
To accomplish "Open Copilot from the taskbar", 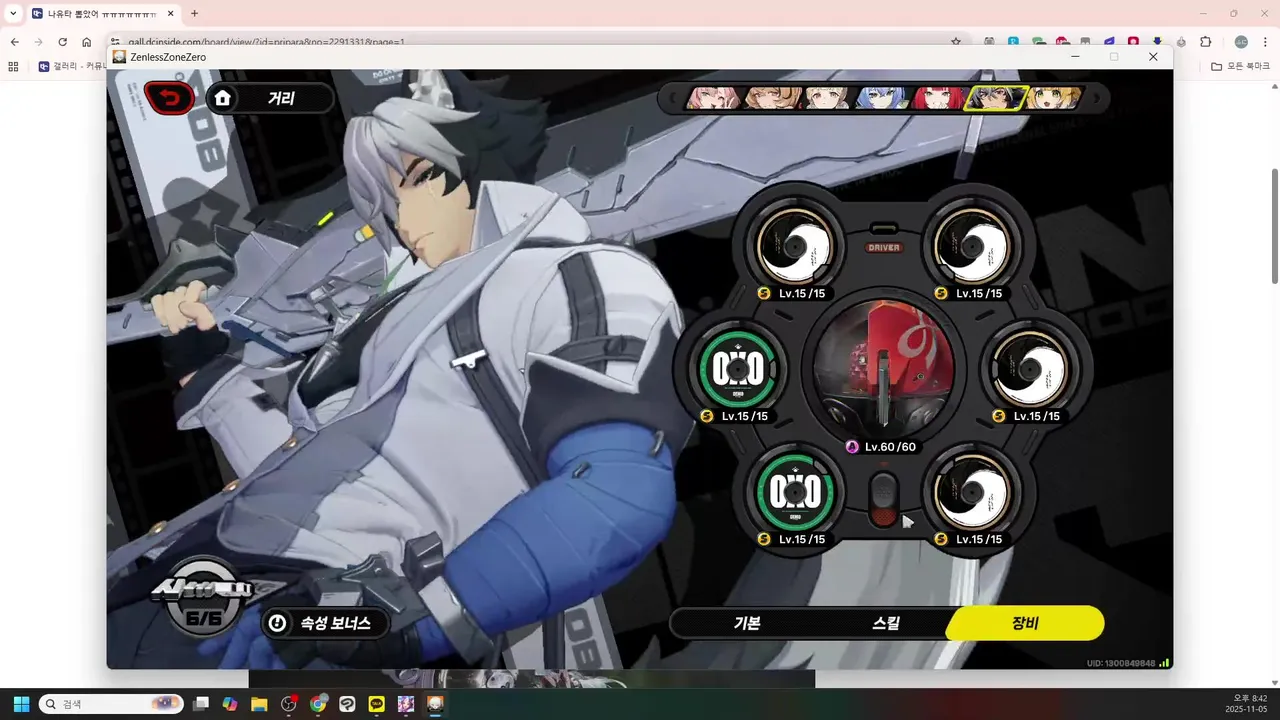I will [230, 704].
